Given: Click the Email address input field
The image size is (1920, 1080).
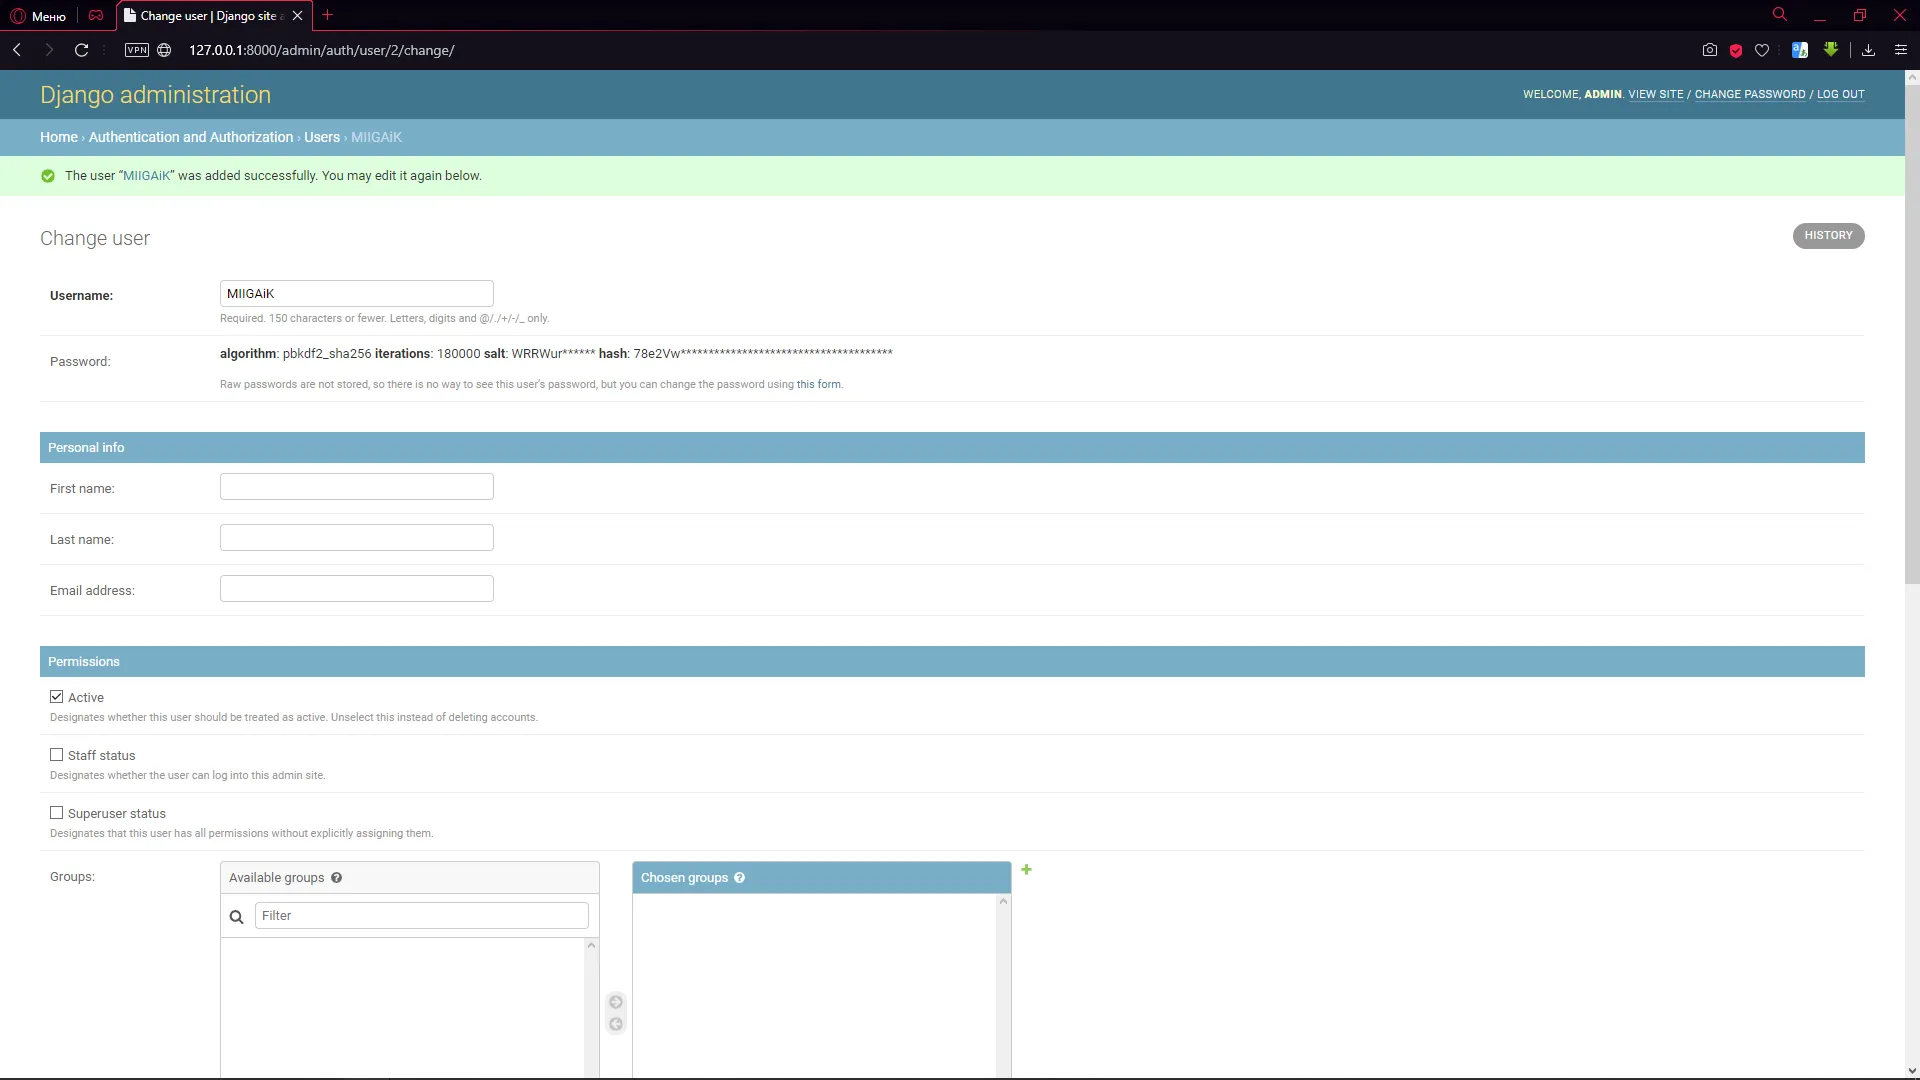Looking at the screenshot, I should pyautogui.click(x=357, y=589).
